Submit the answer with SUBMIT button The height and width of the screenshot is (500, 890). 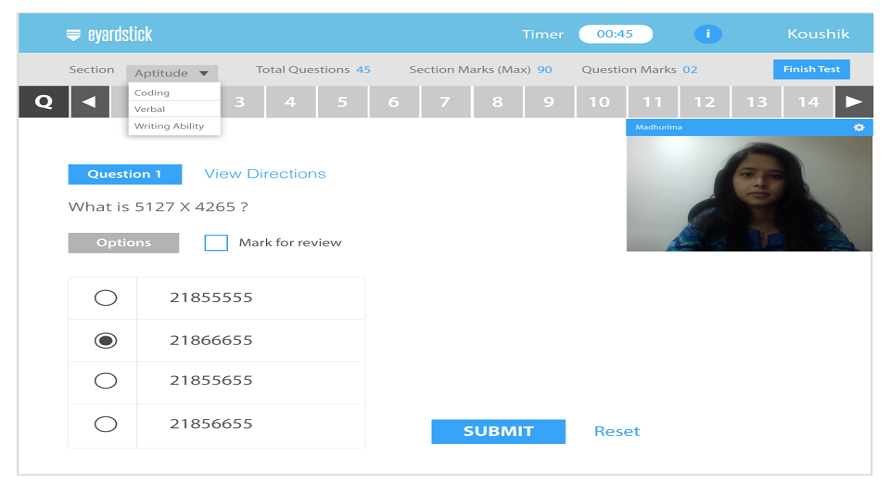[498, 431]
